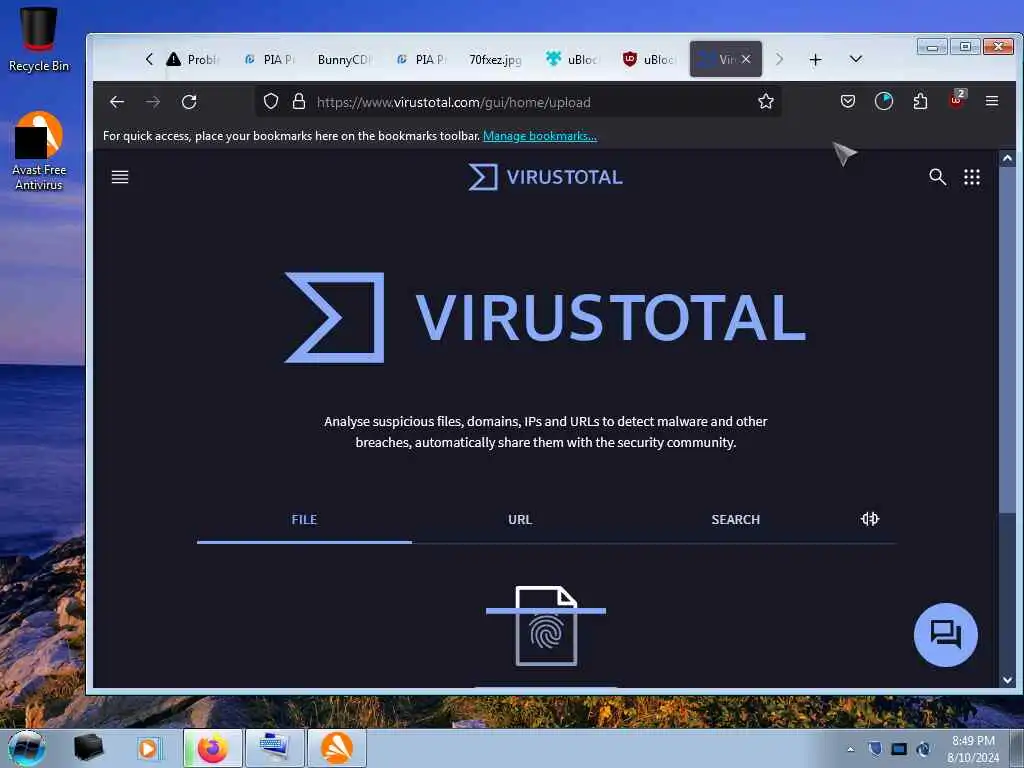
Task: Close the active VirusTotal tab
Action: coord(746,59)
